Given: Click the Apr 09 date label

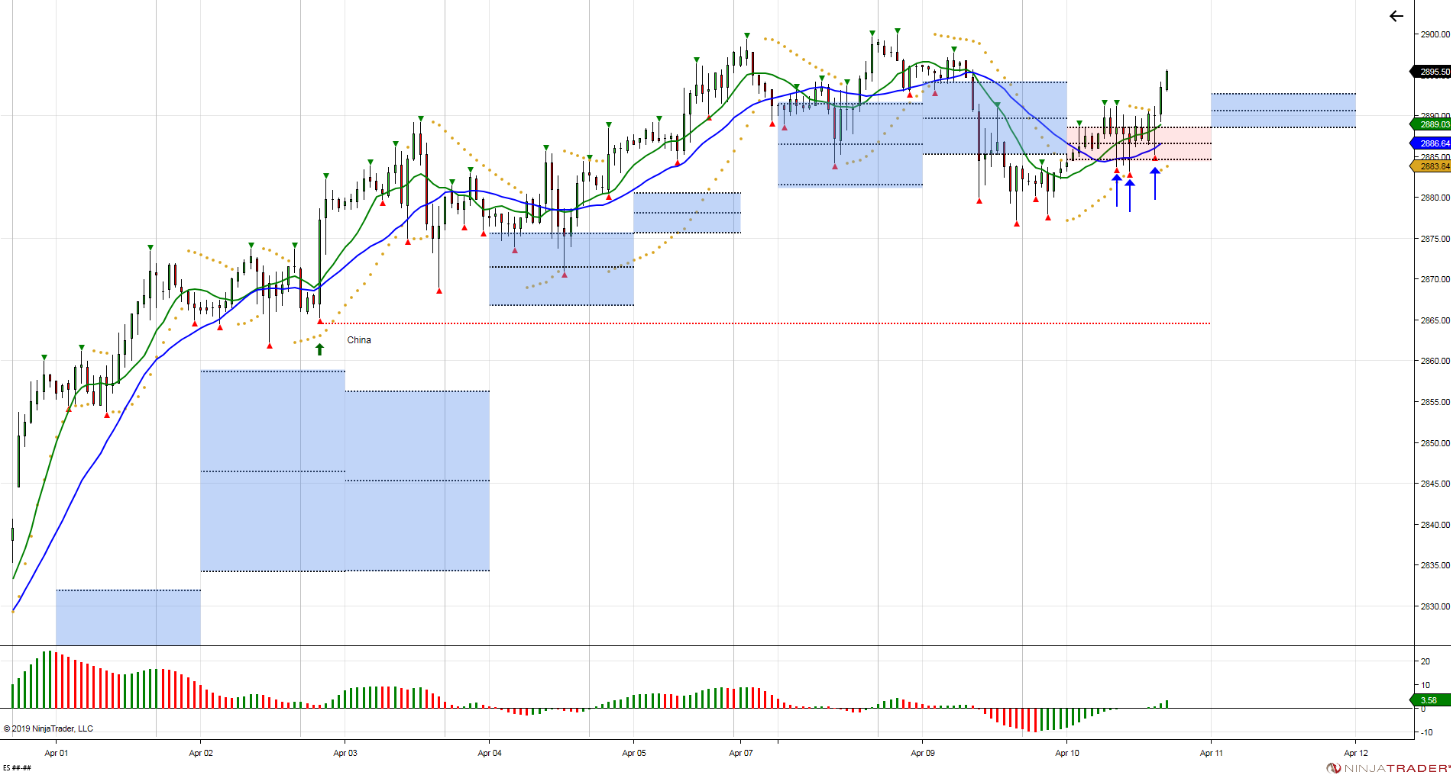Looking at the screenshot, I should point(923,751).
